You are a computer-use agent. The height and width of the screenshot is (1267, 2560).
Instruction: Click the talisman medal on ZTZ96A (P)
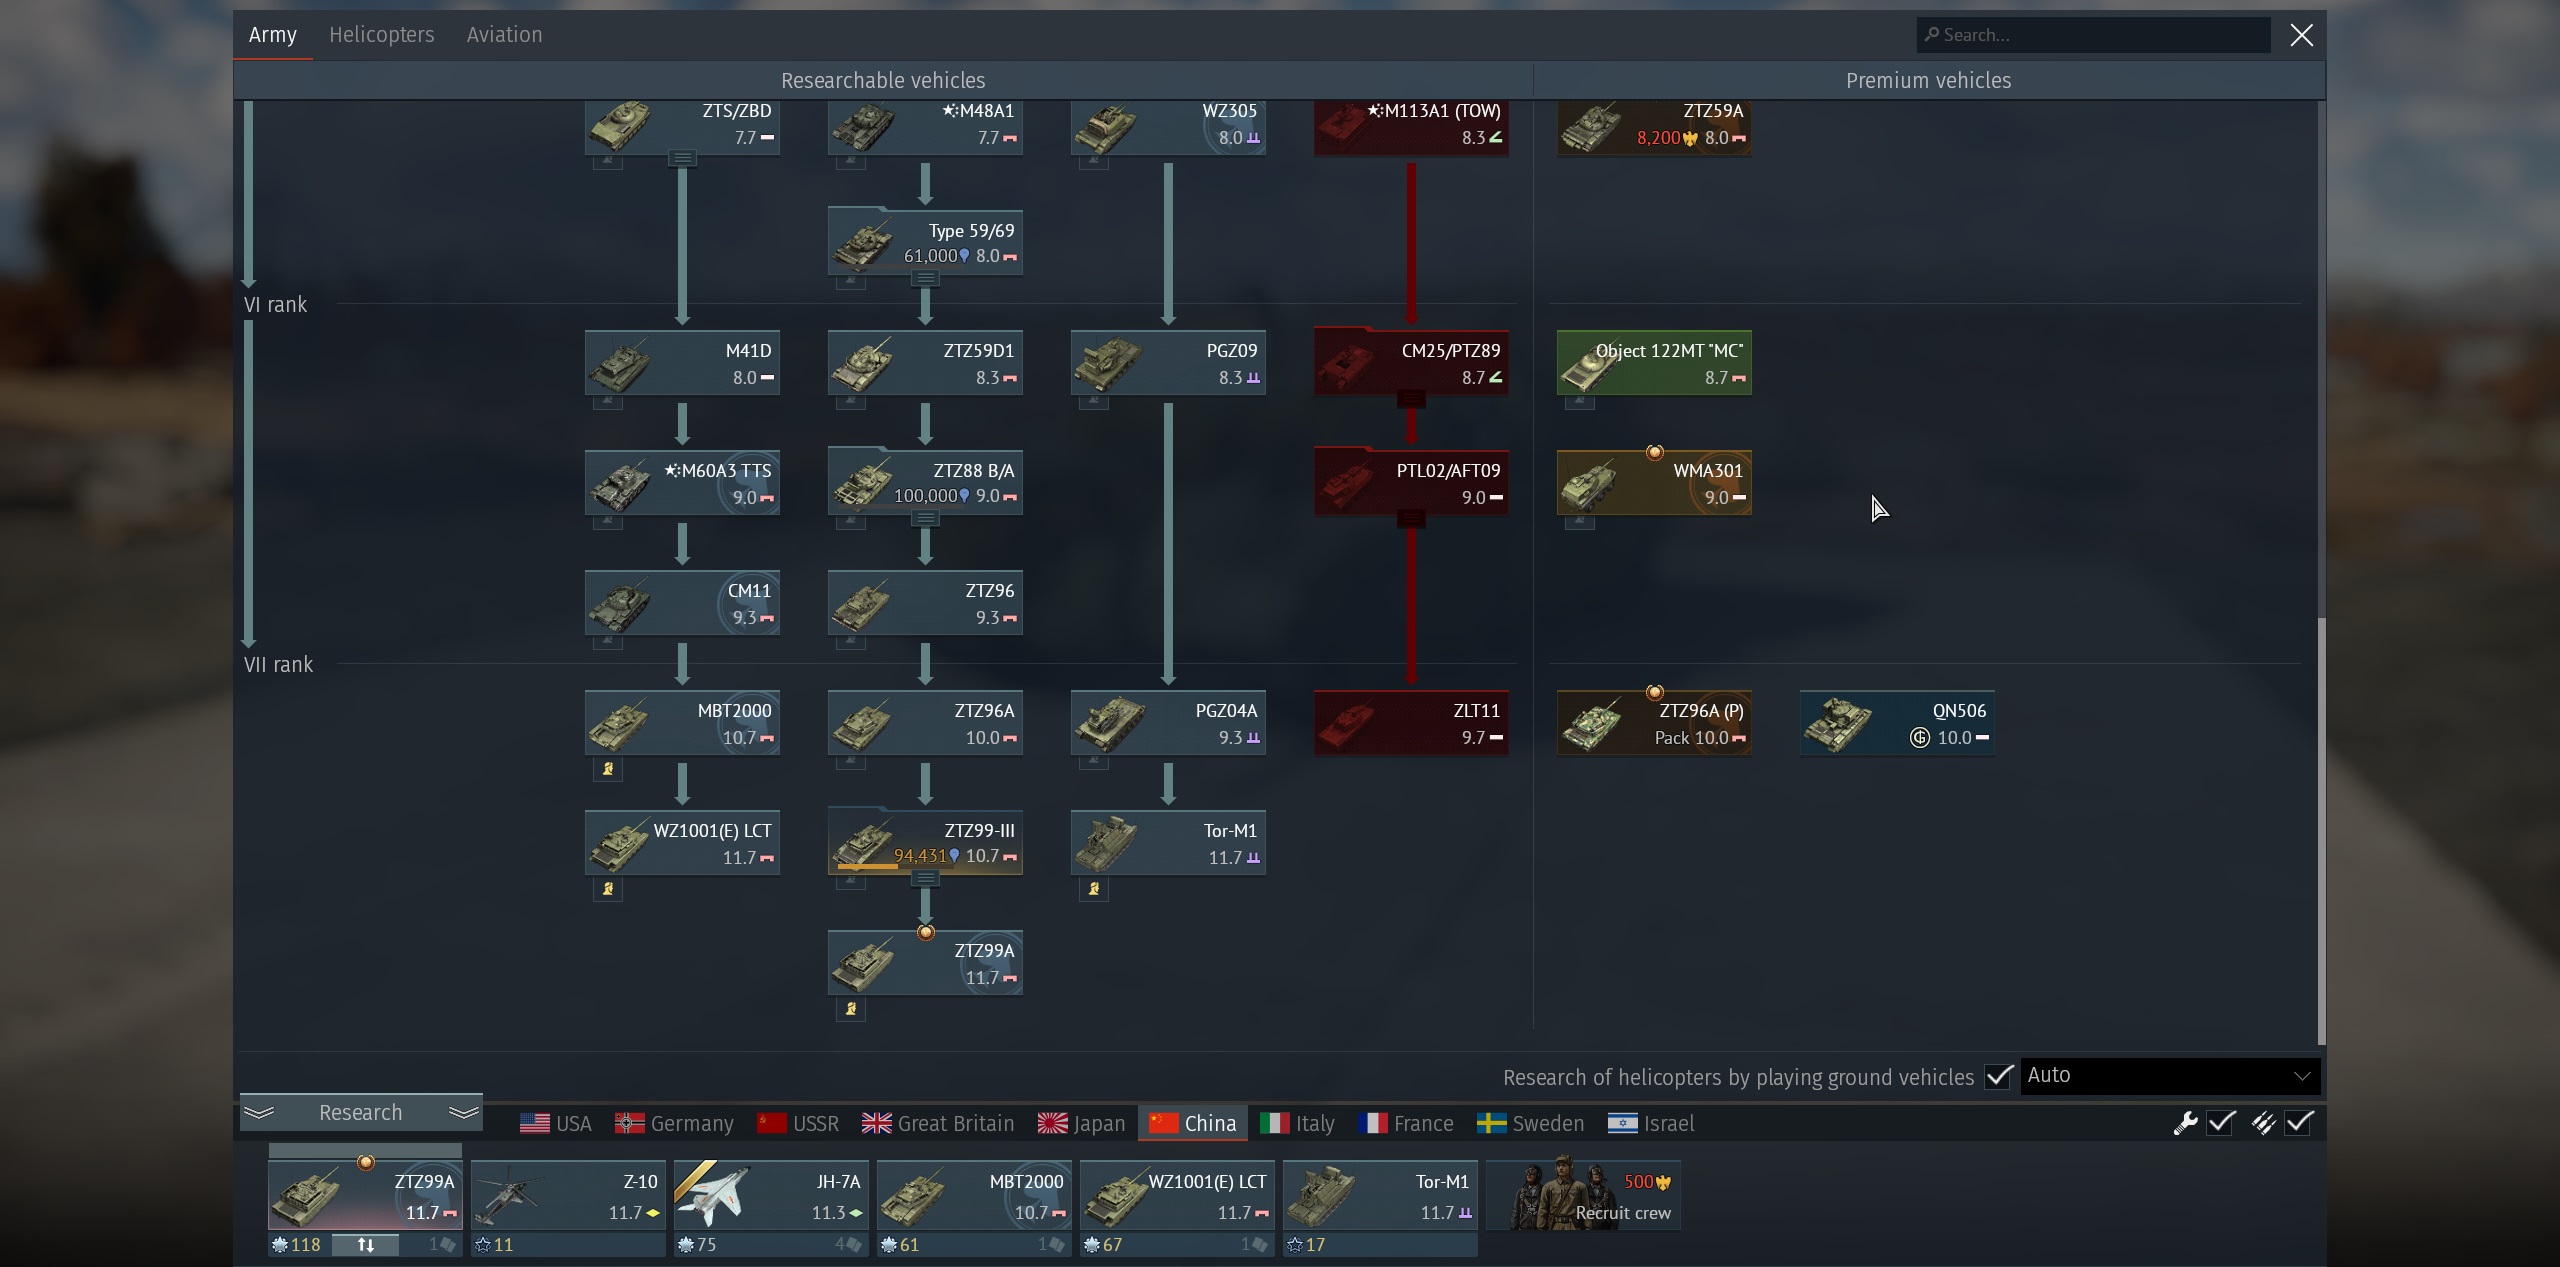coord(1655,693)
